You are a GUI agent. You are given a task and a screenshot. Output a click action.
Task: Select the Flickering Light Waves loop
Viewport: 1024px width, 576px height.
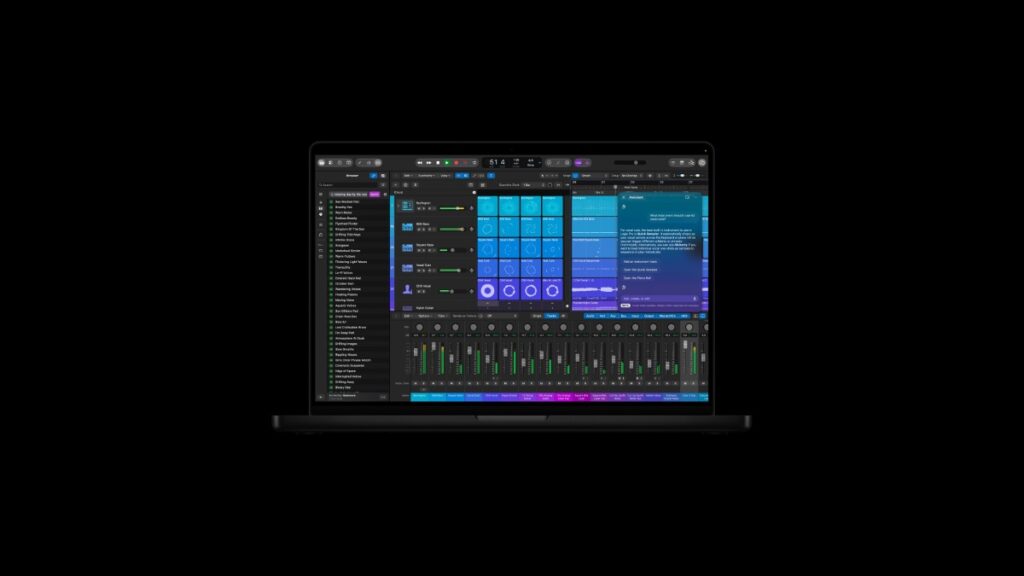pos(351,262)
